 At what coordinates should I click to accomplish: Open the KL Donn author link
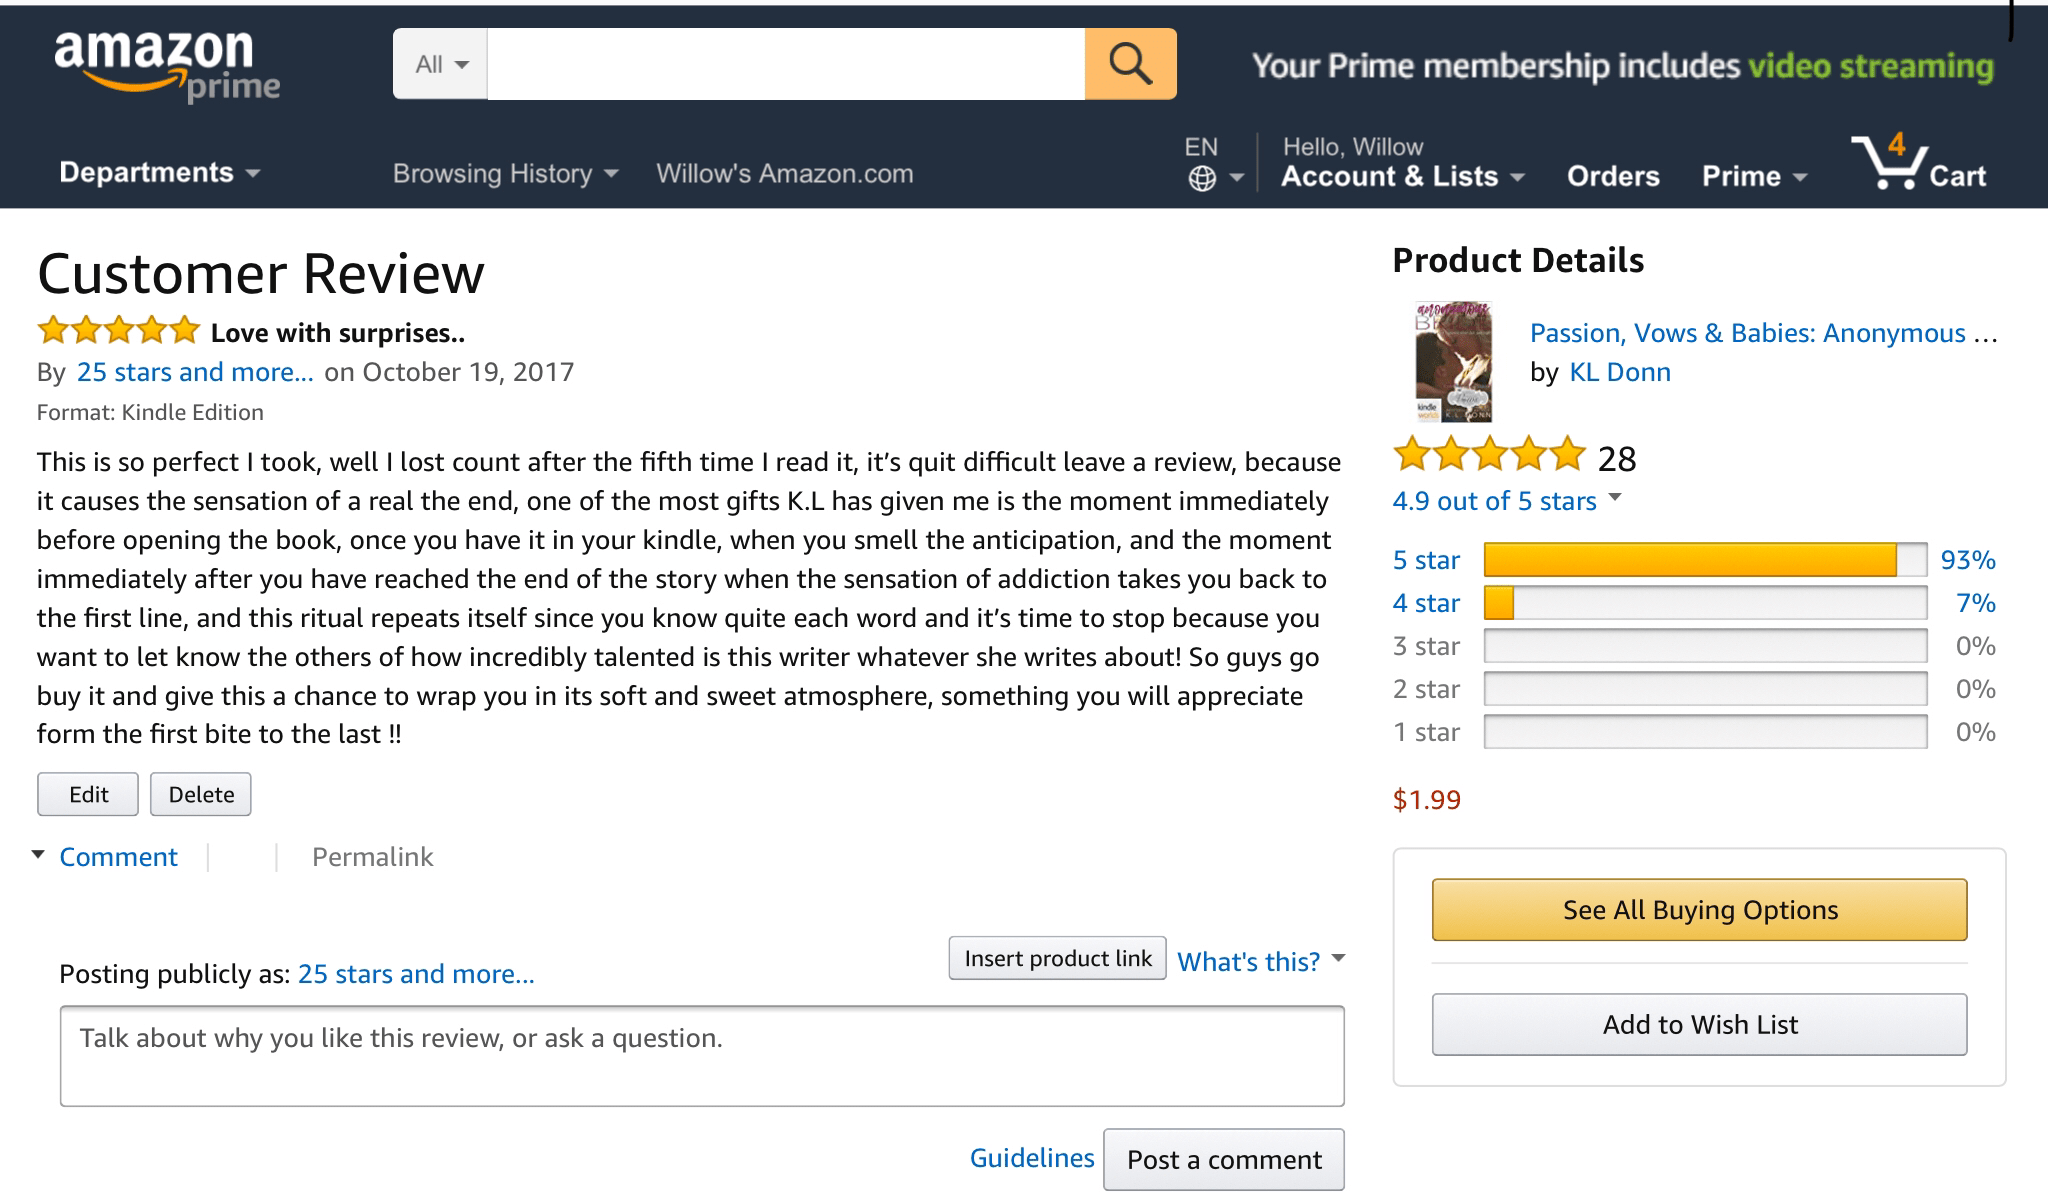click(1619, 372)
